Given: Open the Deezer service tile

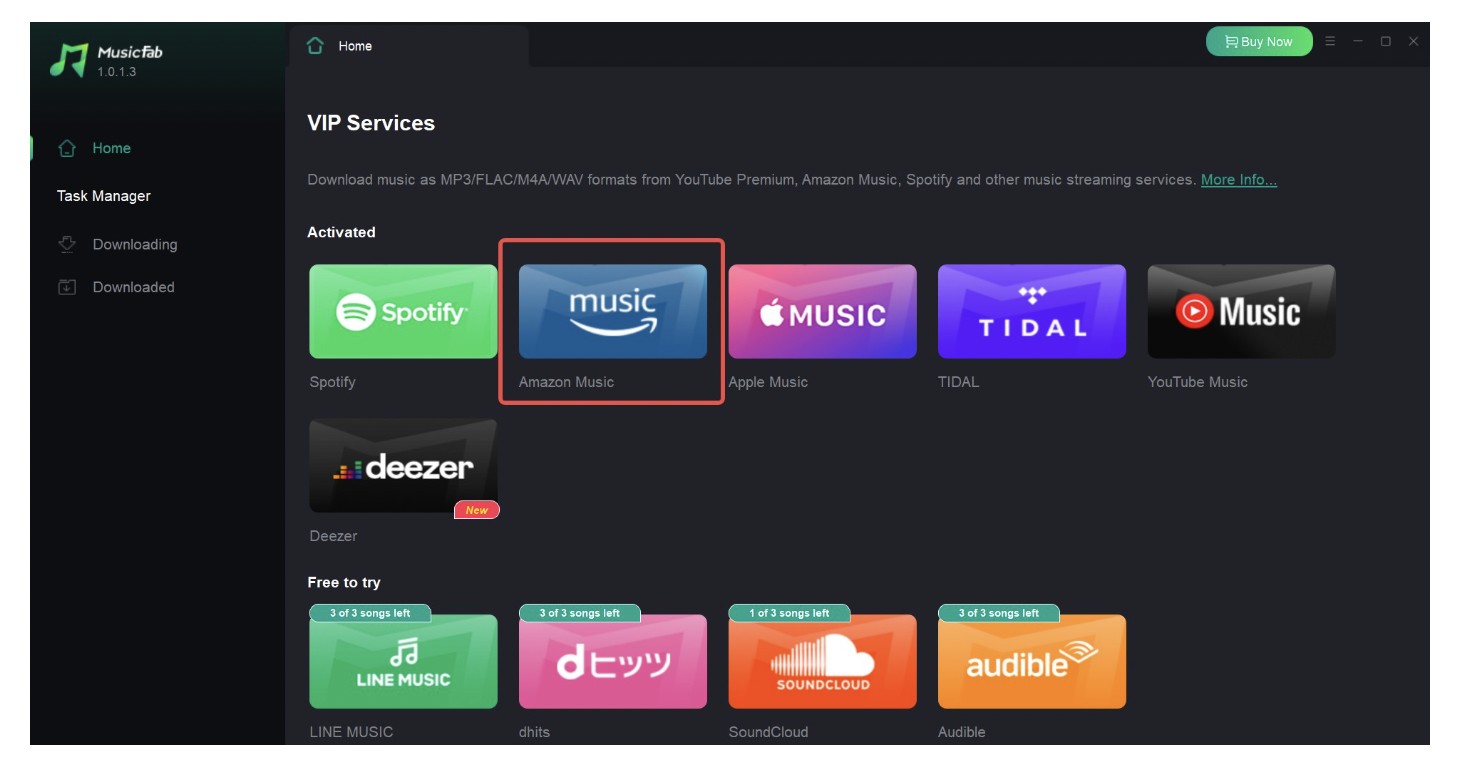Looking at the screenshot, I should [x=403, y=465].
